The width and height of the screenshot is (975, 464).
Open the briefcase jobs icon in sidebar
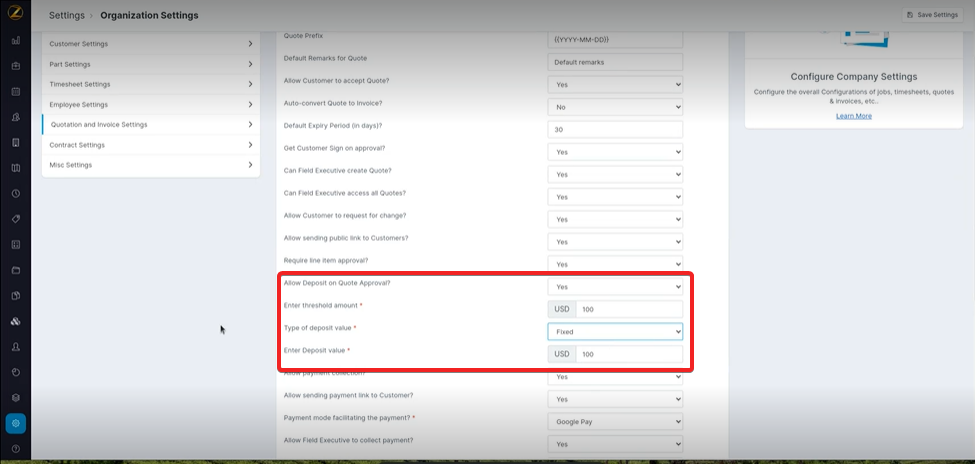point(16,66)
